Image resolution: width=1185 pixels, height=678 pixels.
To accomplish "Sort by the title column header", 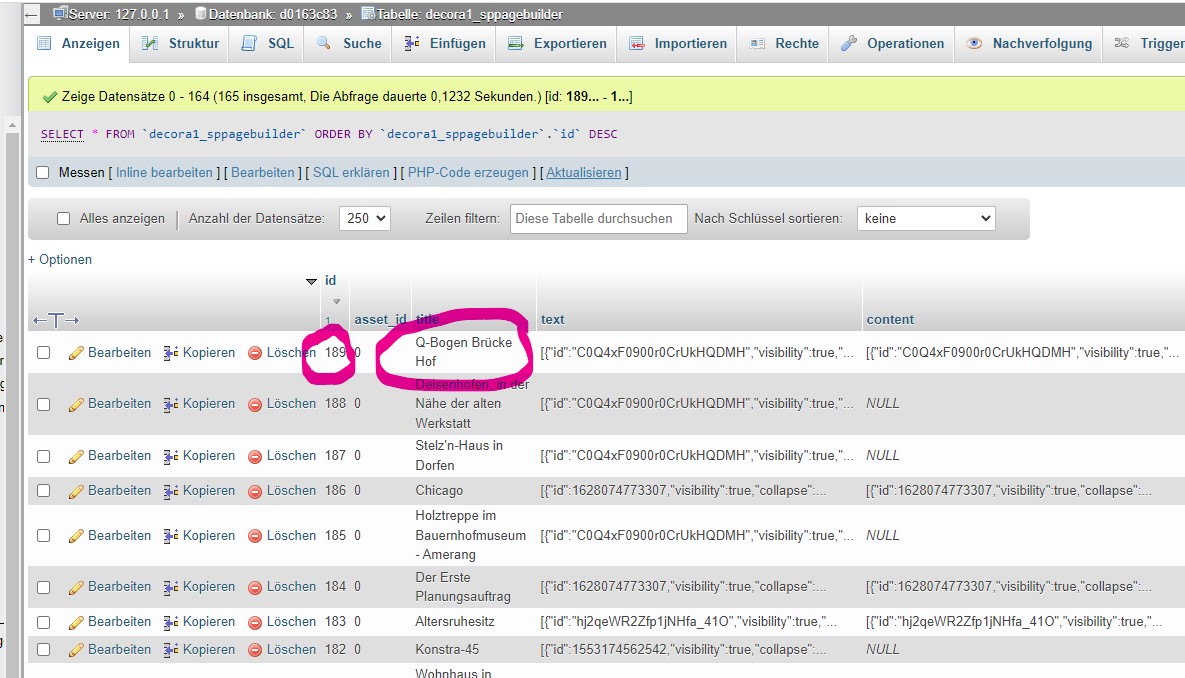I will pos(428,320).
